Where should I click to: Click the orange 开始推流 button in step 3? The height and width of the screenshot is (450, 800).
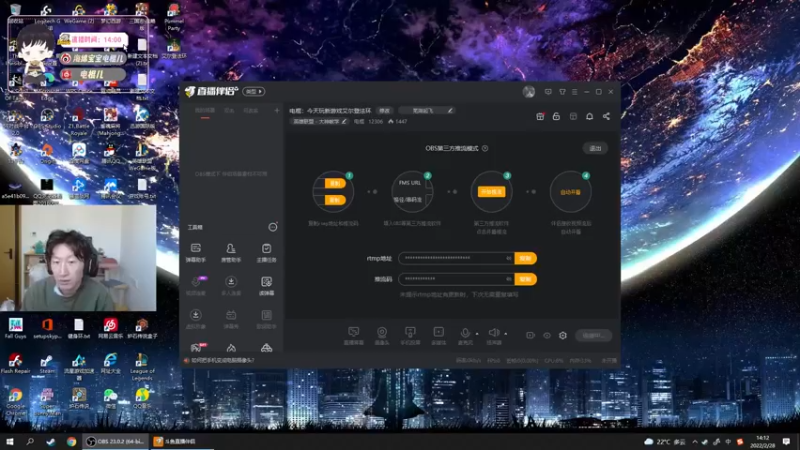[x=491, y=192]
